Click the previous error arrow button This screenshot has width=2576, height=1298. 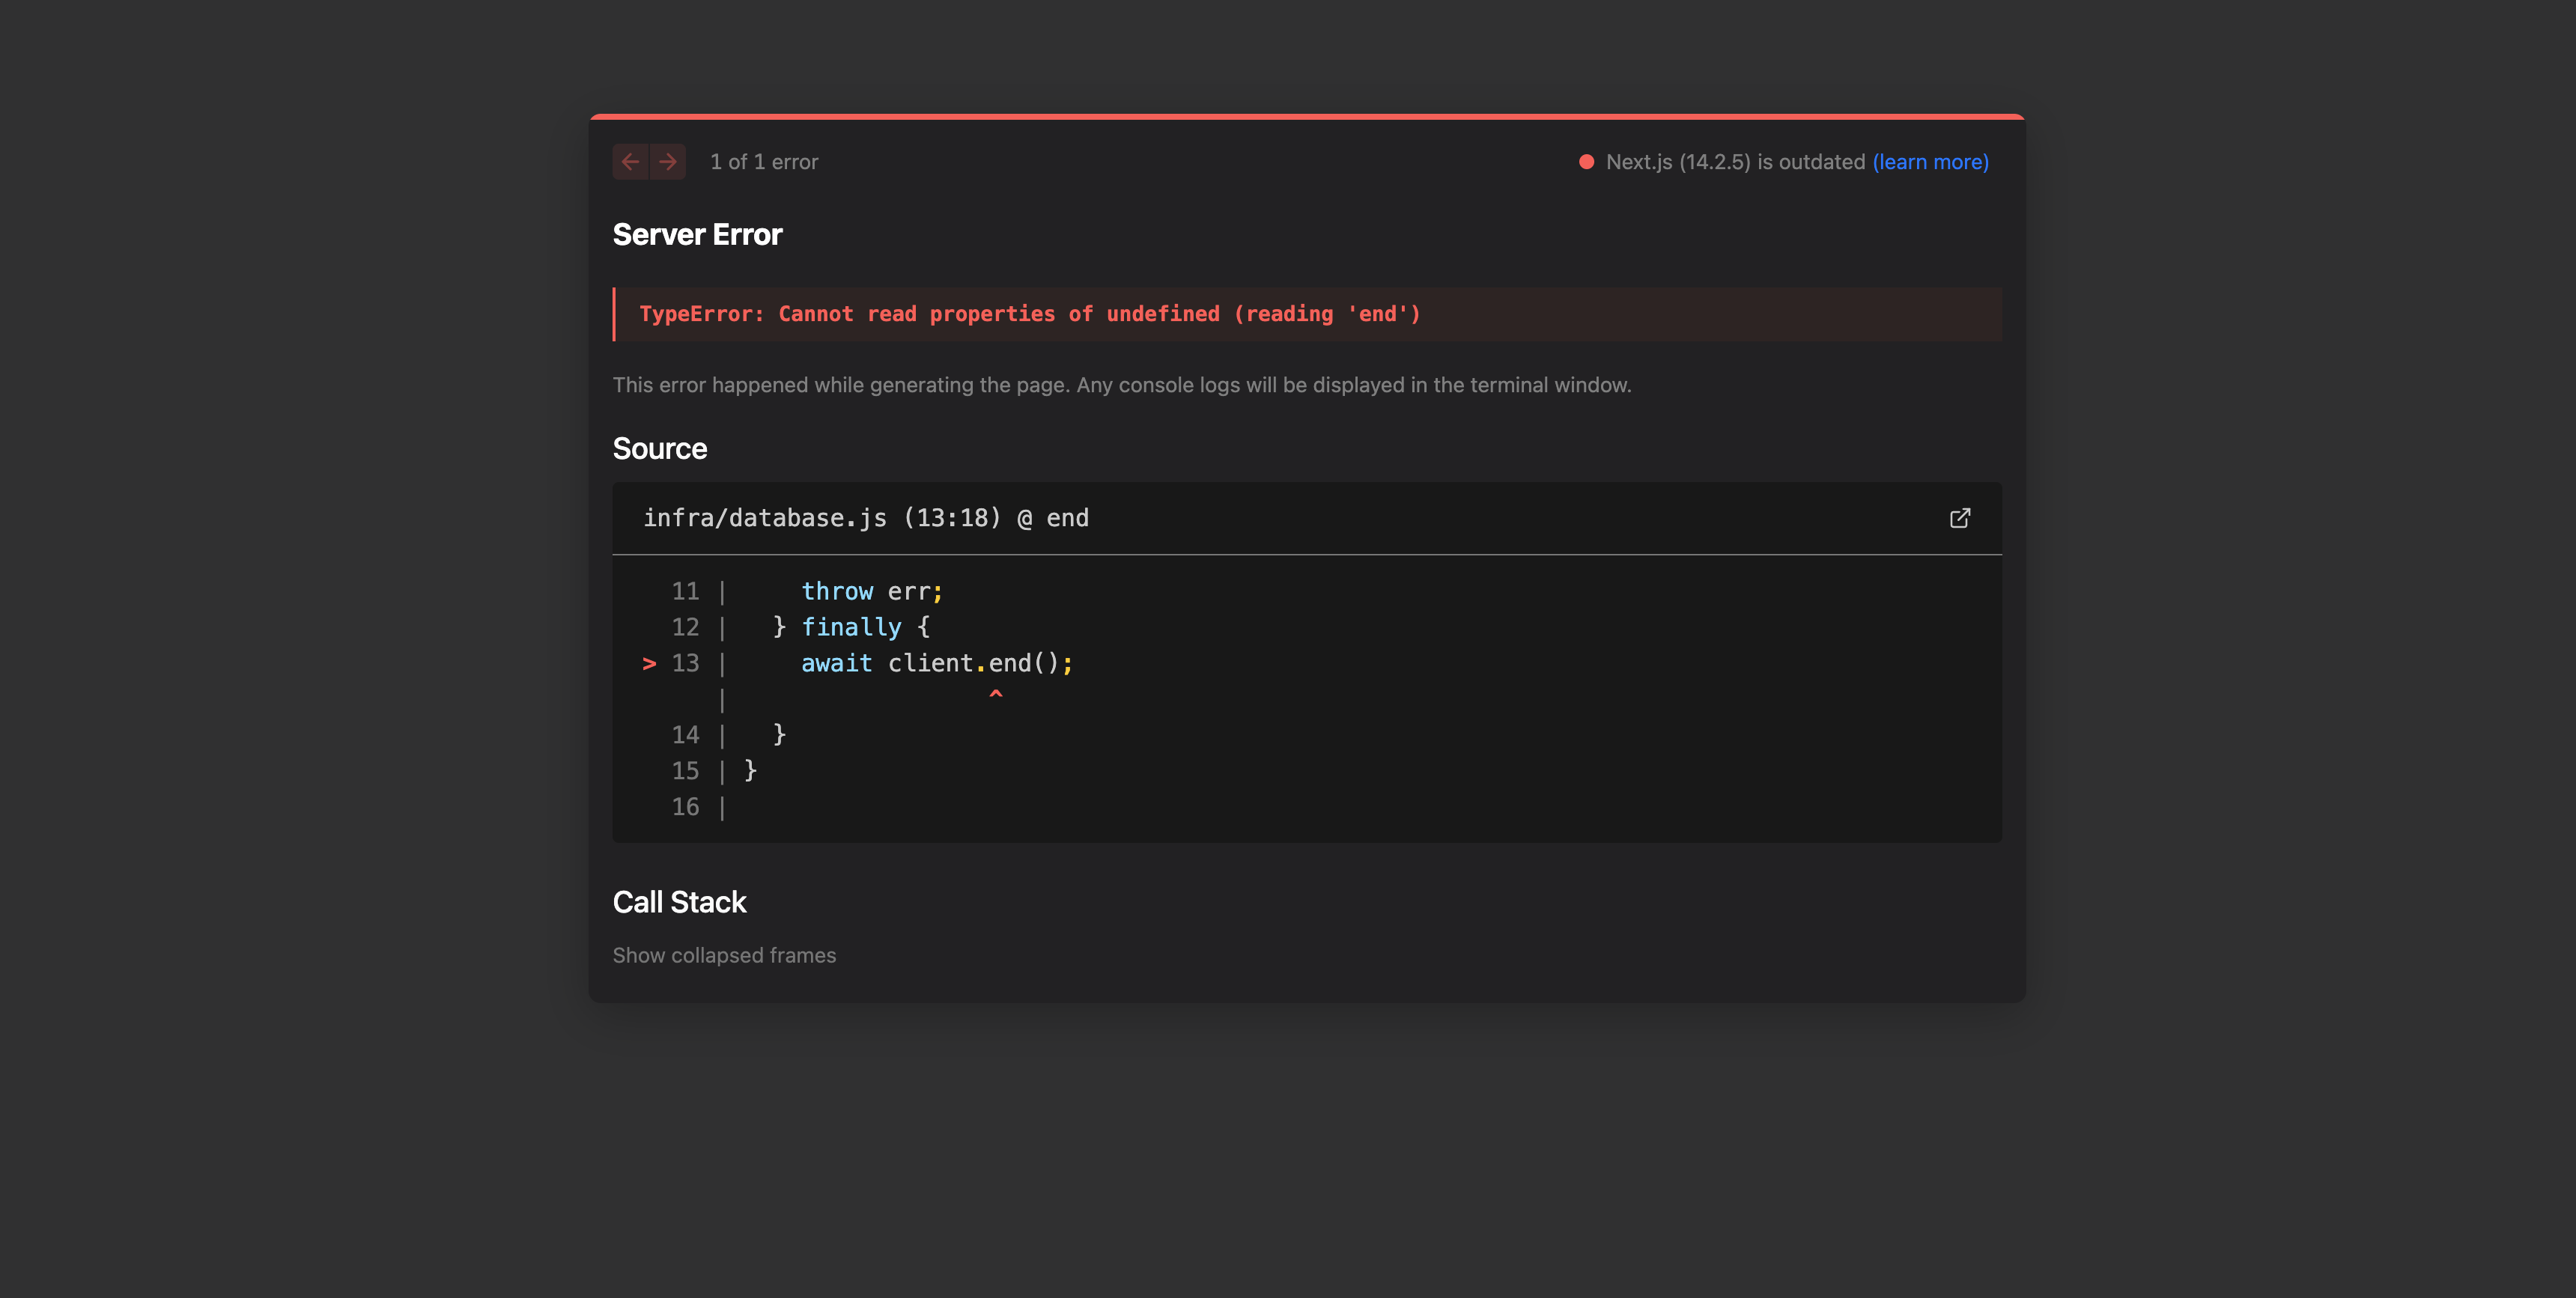pos(630,162)
